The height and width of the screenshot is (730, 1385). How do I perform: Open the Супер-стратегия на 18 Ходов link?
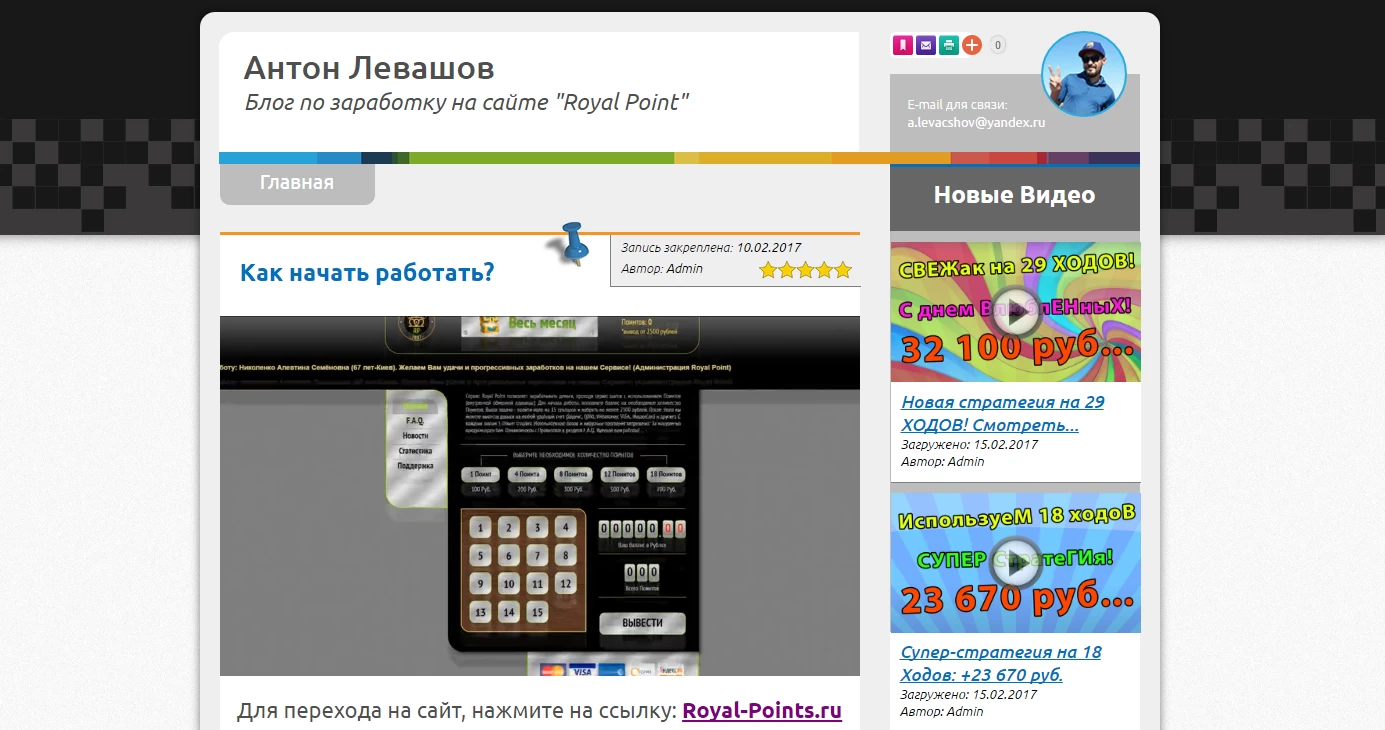[1001, 663]
